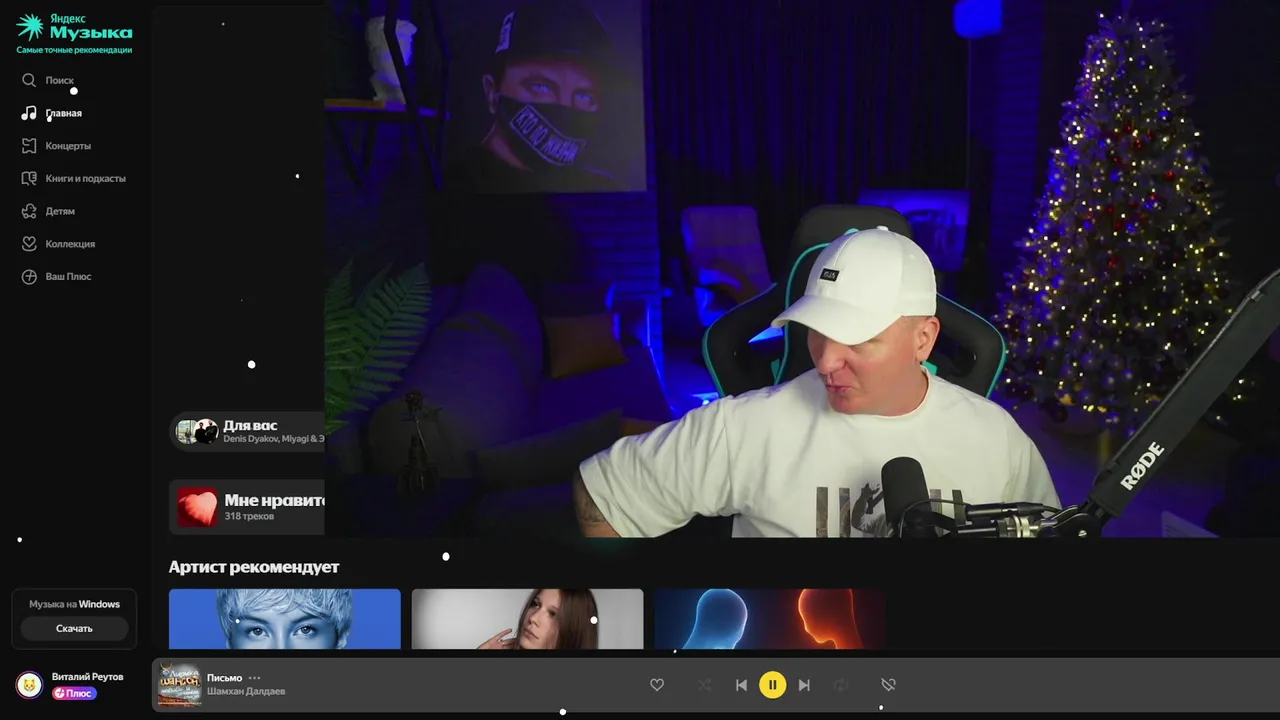This screenshot has width=1280, height=720.
Task: Open the long-haired woman artist recommendation card
Action: [527, 619]
